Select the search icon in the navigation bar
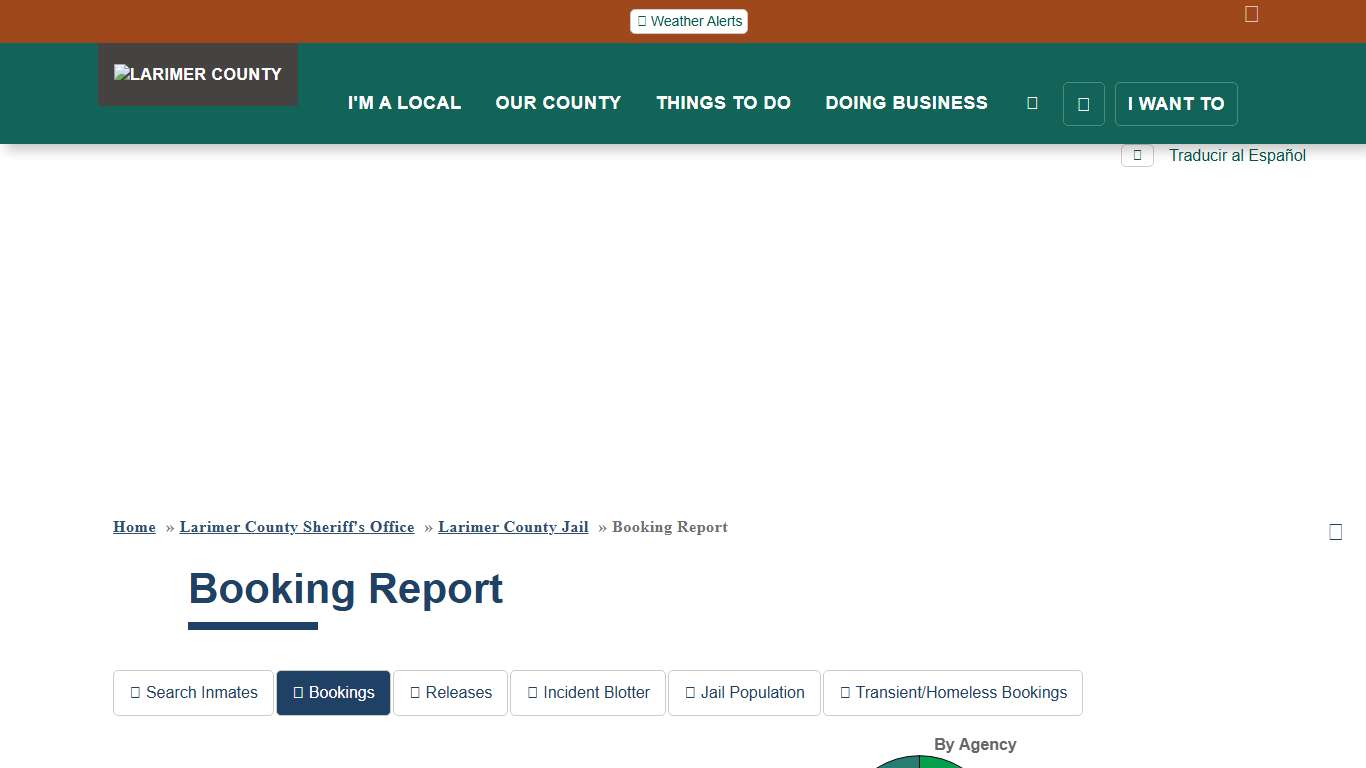The width and height of the screenshot is (1366, 768). [1032, 102]
